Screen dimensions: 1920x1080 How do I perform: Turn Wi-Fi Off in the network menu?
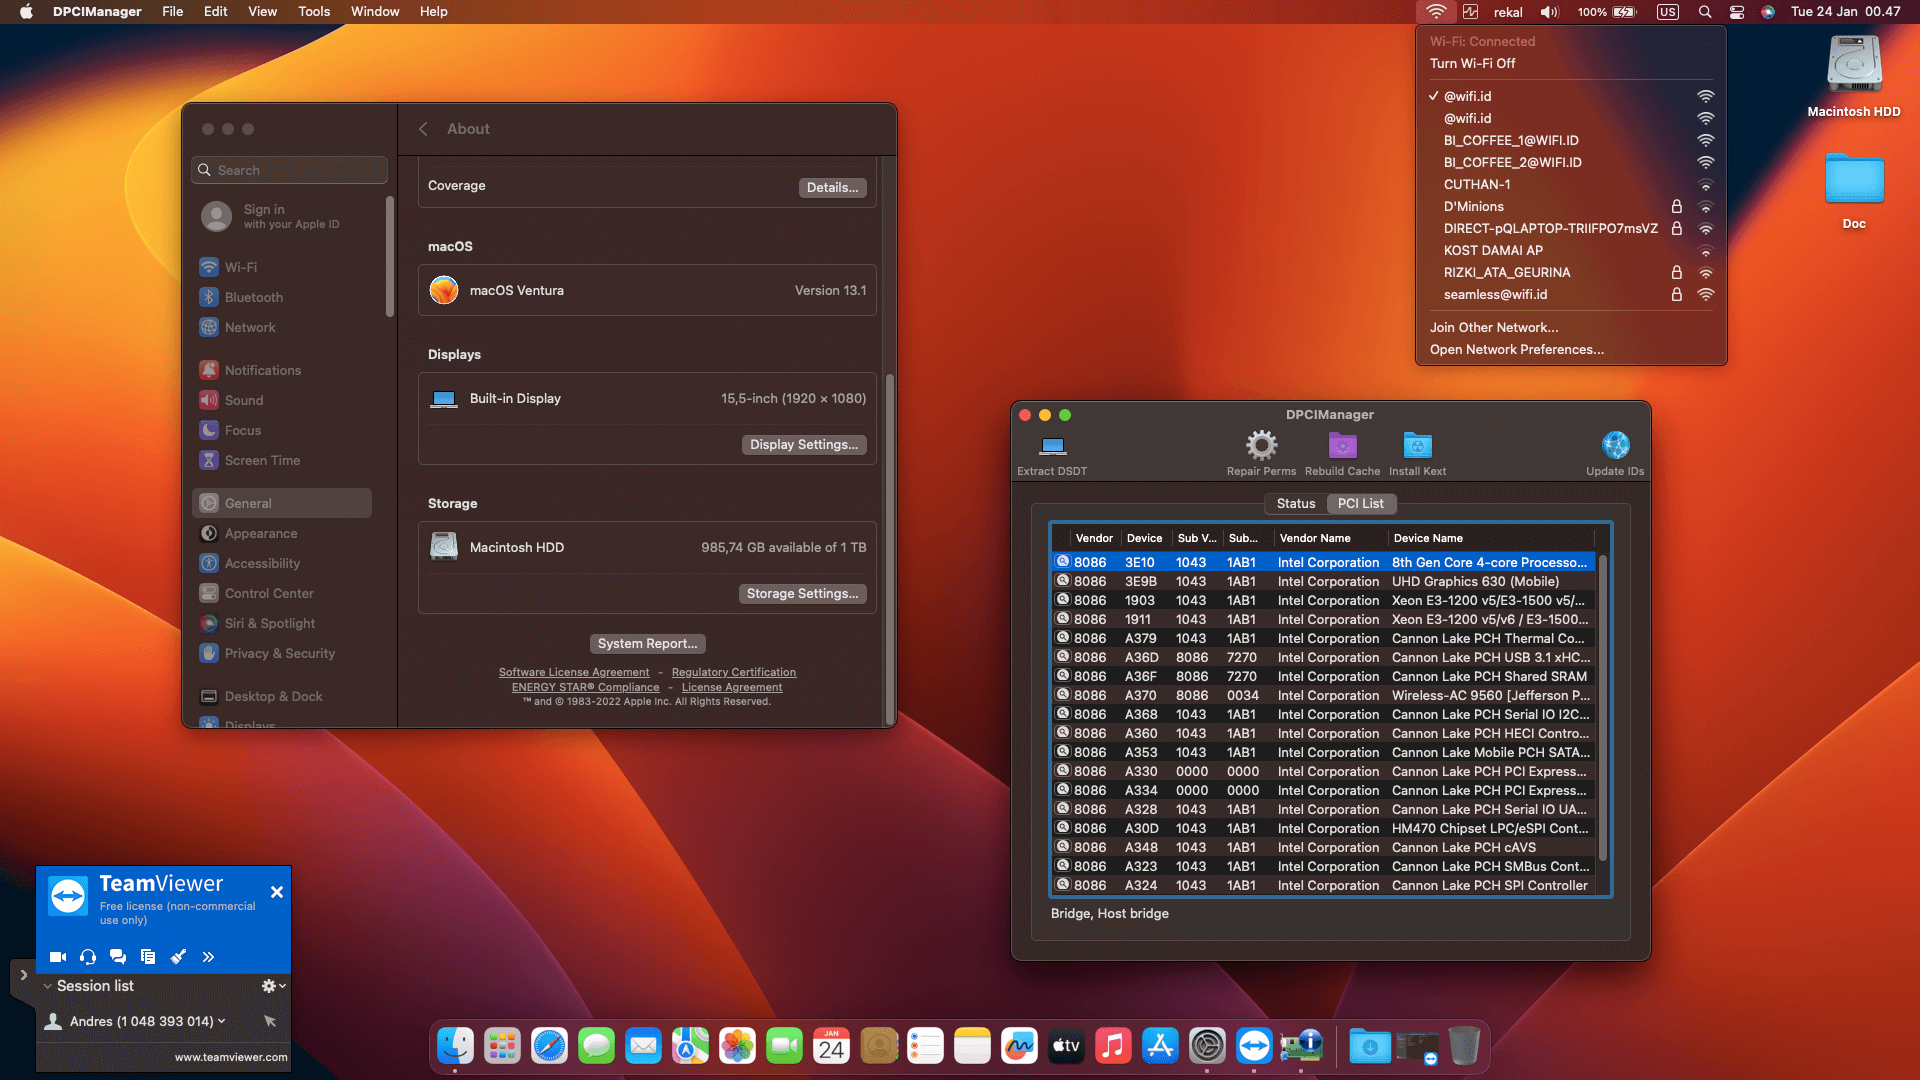coord(1471,63)
